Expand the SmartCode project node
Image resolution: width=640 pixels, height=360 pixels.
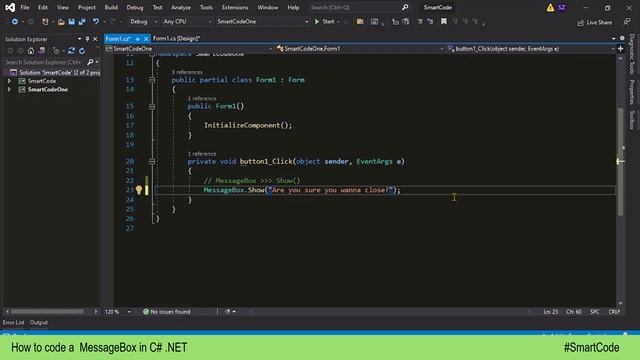tap(9, 81)
